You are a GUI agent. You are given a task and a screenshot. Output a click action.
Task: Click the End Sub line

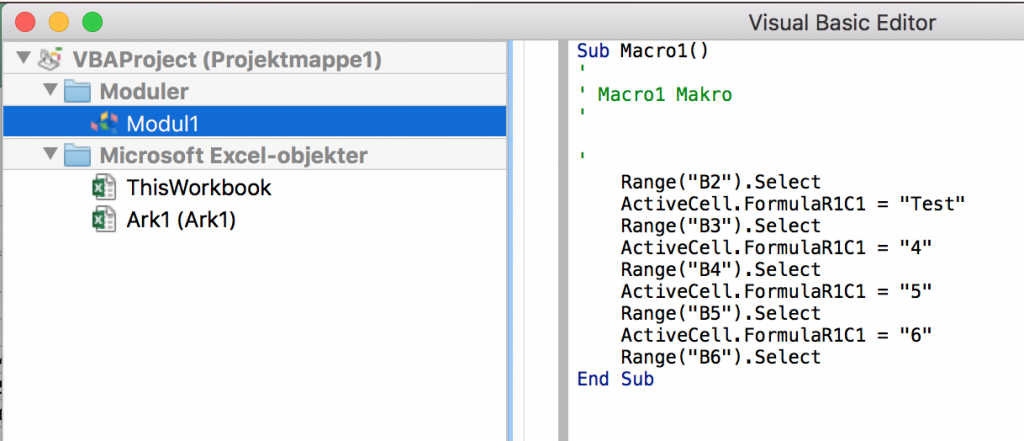click(x=615, y=379)
